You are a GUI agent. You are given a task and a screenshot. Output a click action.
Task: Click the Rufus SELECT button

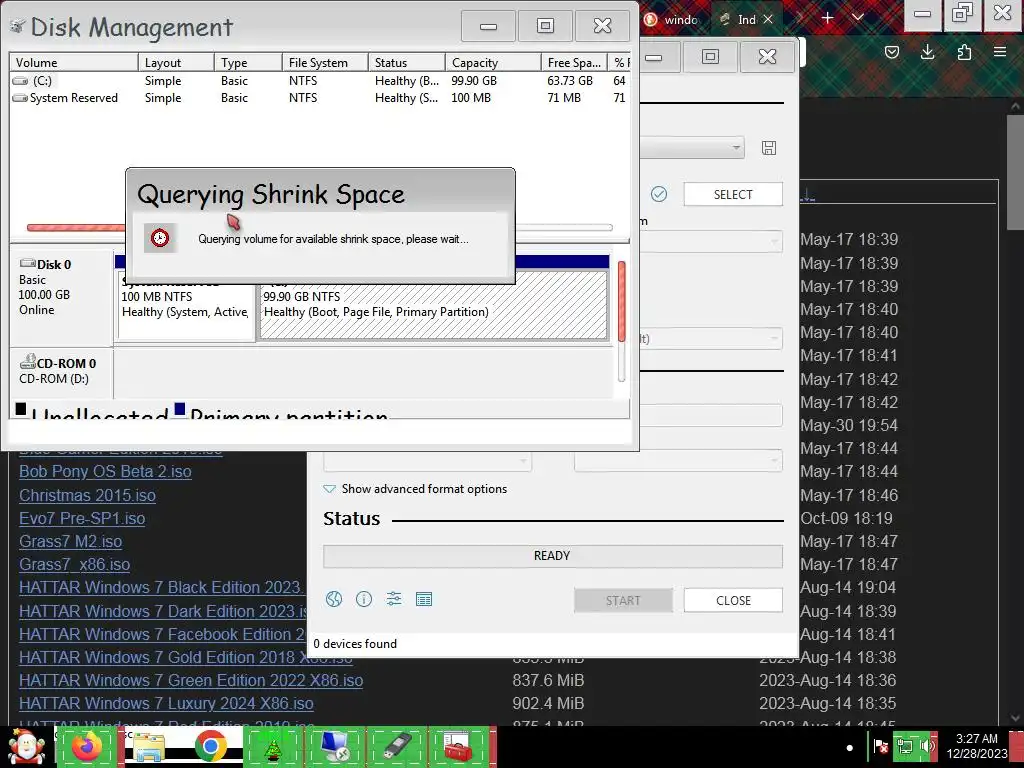[733, 195]
